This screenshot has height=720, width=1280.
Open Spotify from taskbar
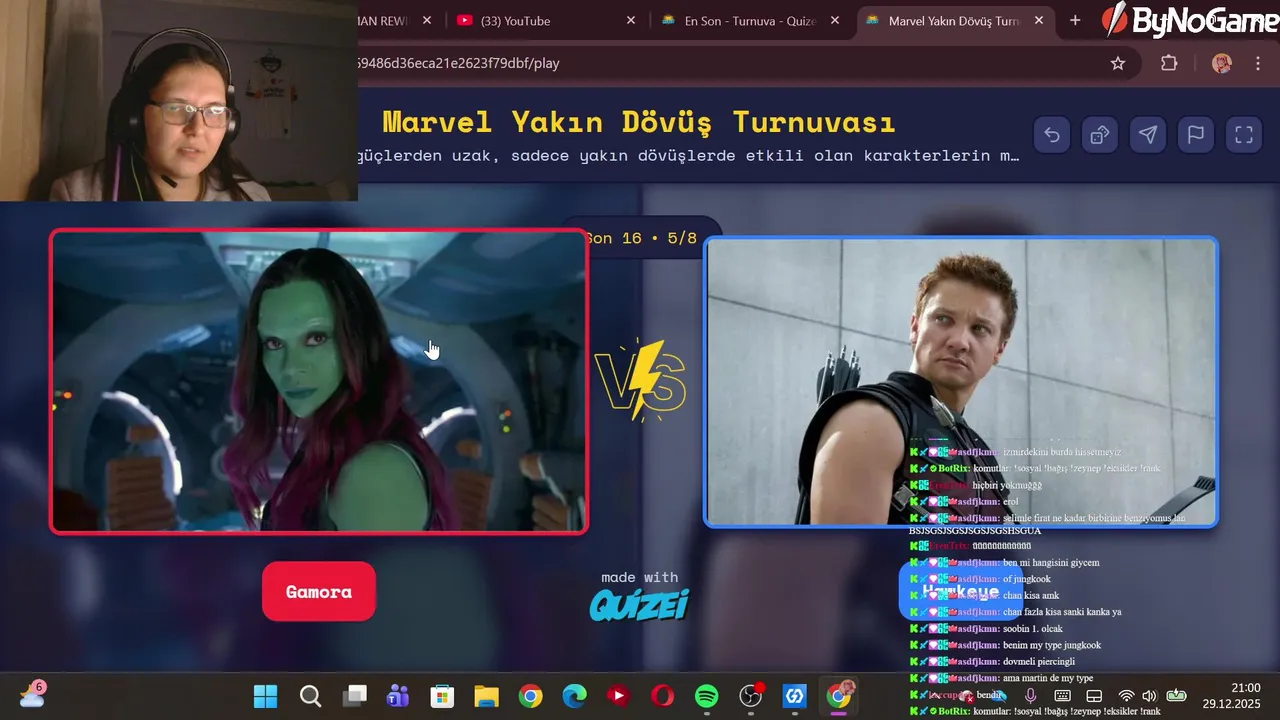706,696
